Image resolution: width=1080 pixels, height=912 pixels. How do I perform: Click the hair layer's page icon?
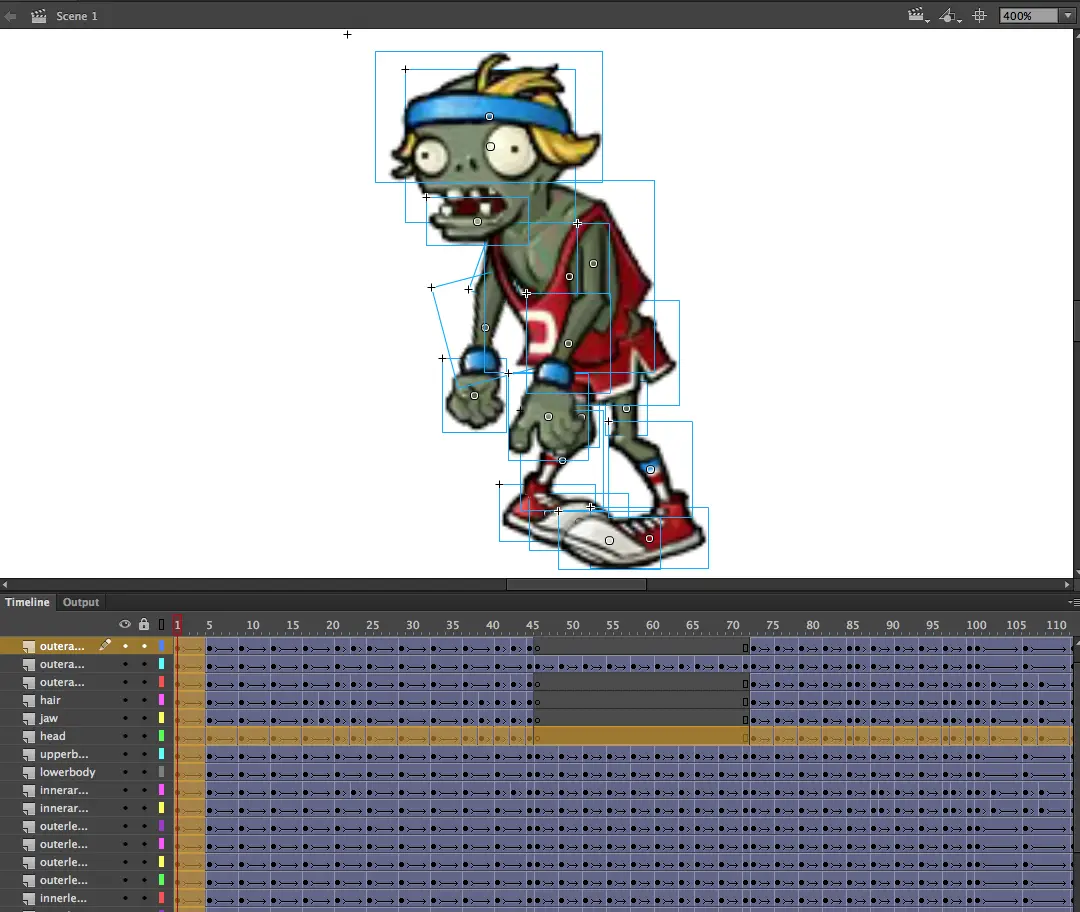pyautogui.click(x=28, y=701)
